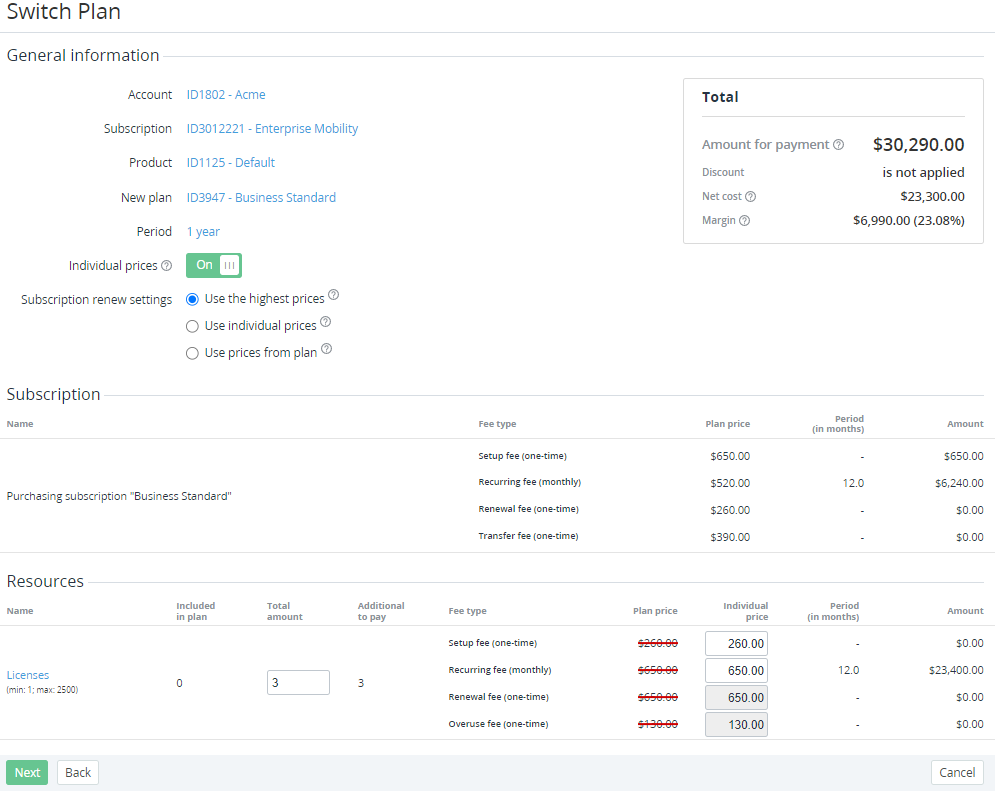Open the Licenses resource link
The height and width of the screenshot is (791, 995).
click(x=28, y=675)
